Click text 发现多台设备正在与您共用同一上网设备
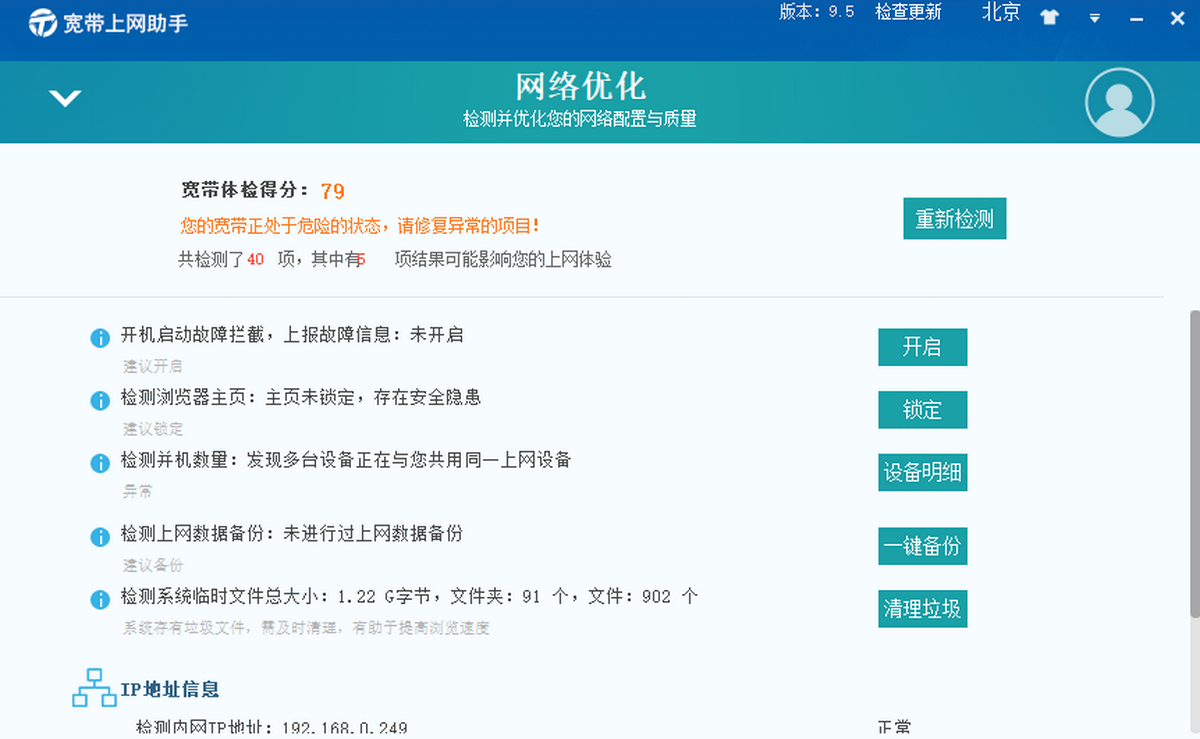The width and height of the screenshot is (1200, 739). pyautogui.click(x=409, y=460)
